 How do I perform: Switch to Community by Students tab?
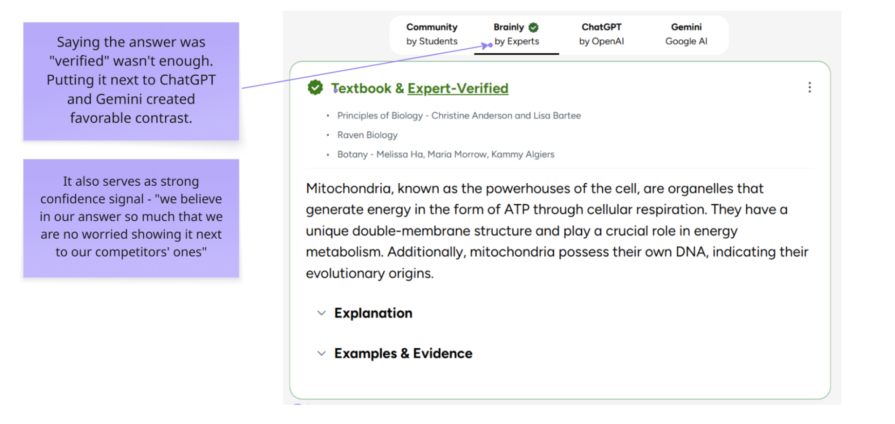432,34
